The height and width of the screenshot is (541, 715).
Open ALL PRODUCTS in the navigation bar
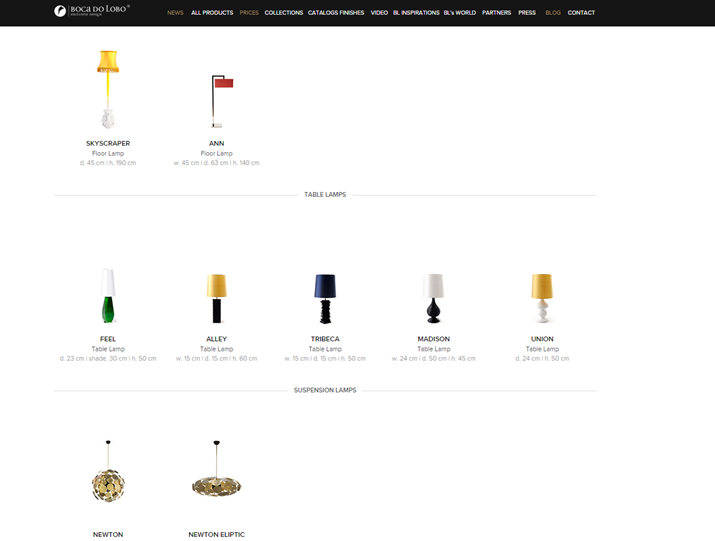[212, 13]
